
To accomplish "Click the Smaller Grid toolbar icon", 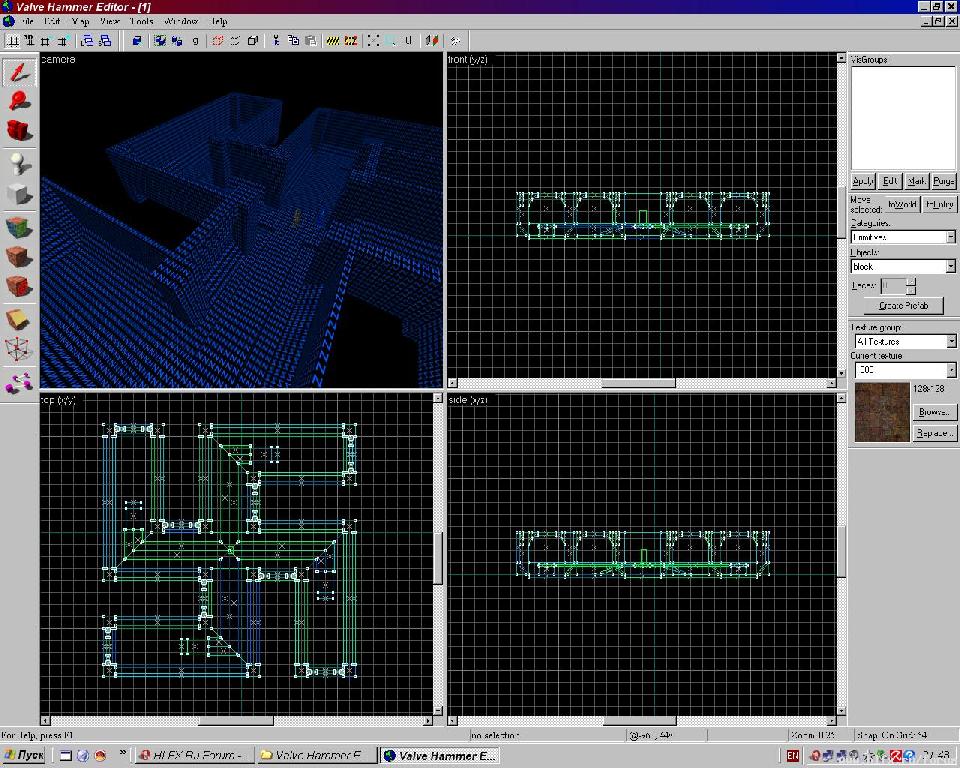I will [45, 41].
